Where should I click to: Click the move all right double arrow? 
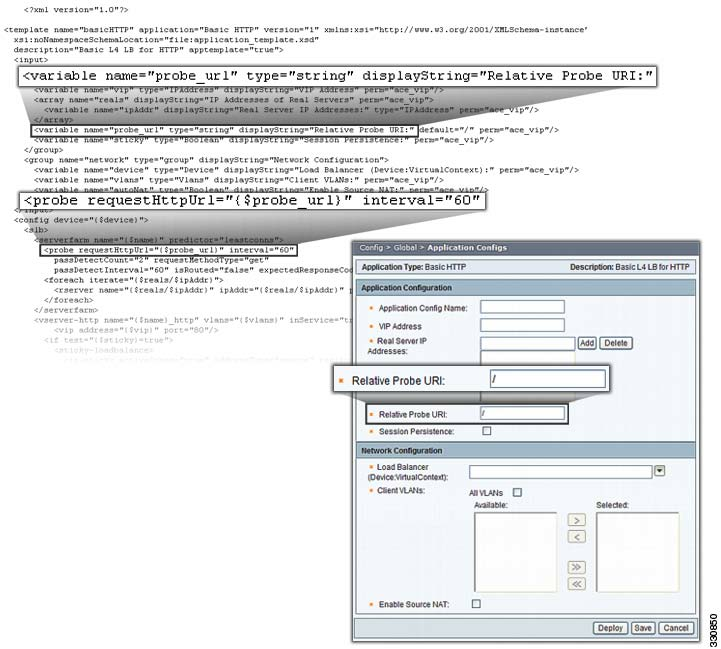[x=577, y=567]
